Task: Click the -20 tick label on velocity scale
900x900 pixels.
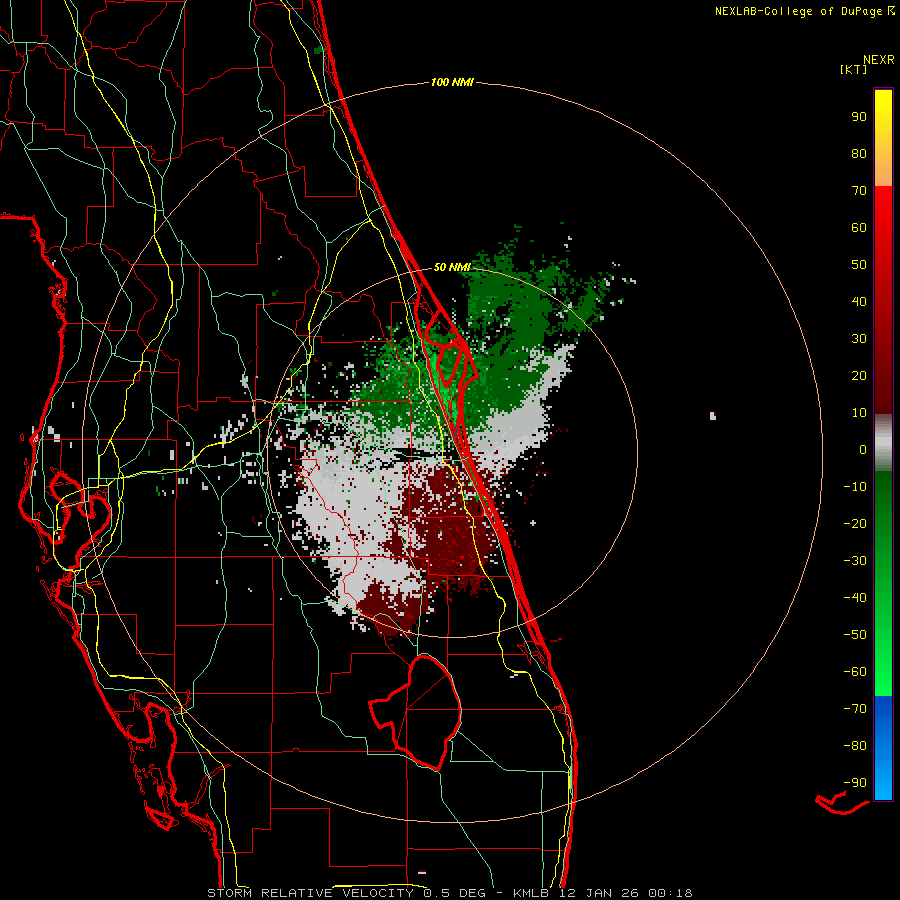Action: [x=855, y=524]
